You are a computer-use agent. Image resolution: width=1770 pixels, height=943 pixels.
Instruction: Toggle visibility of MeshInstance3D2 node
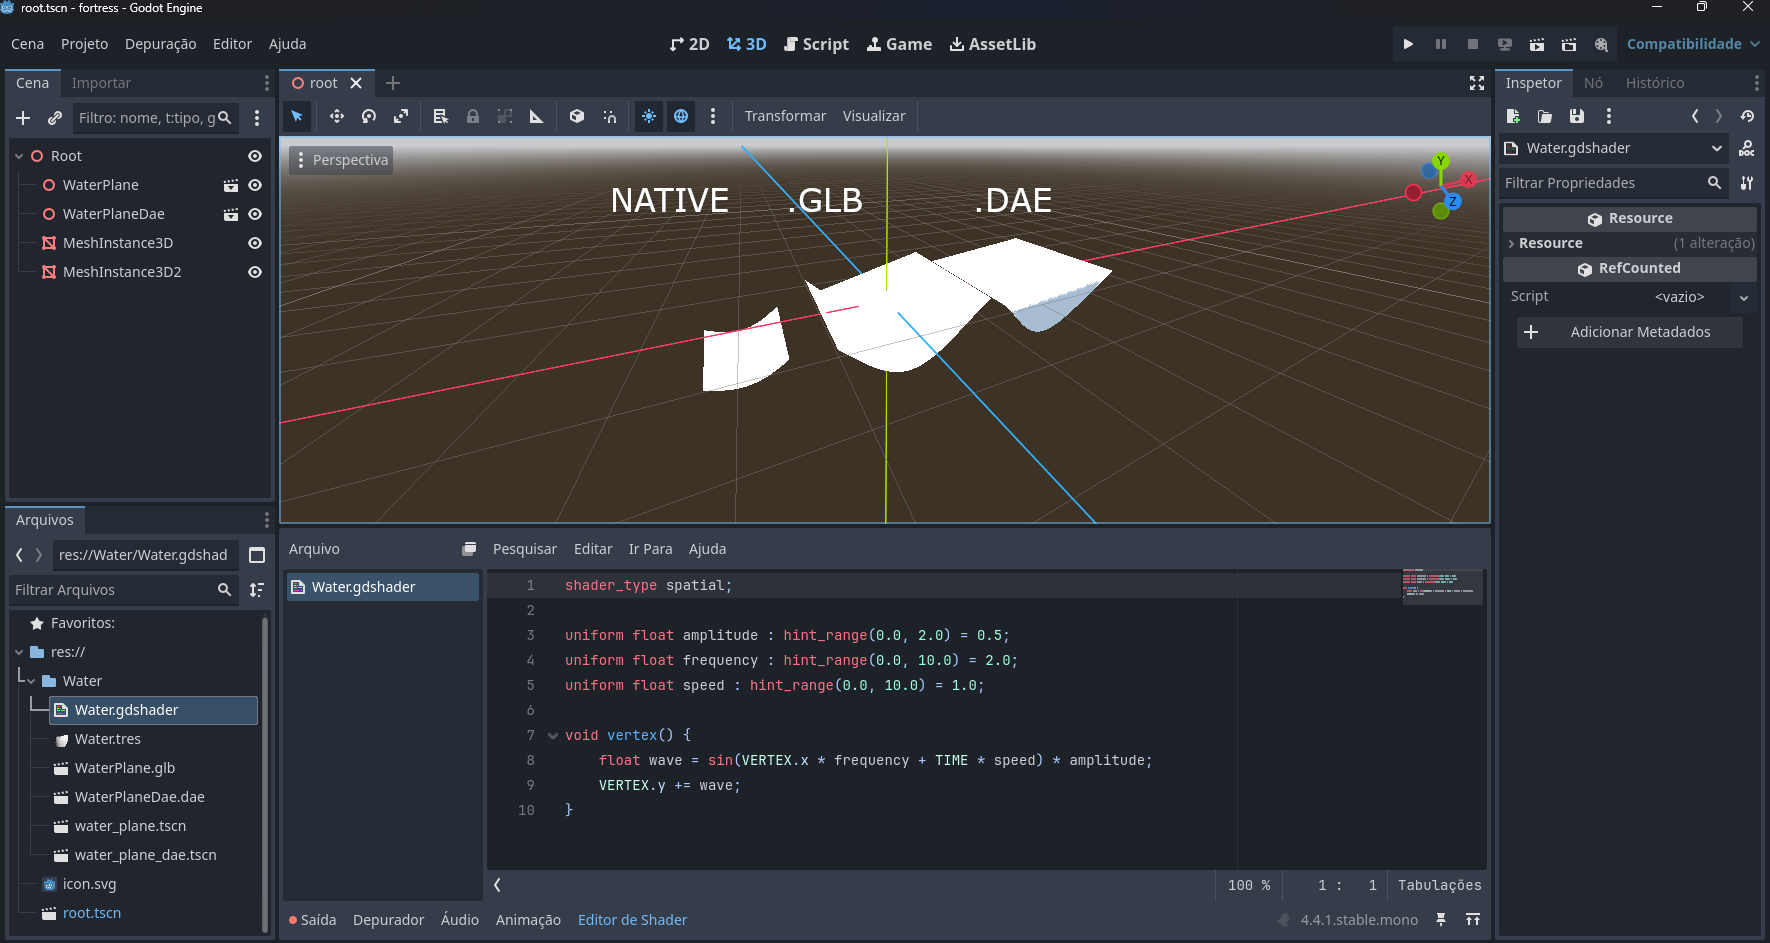tap(255, 272)
